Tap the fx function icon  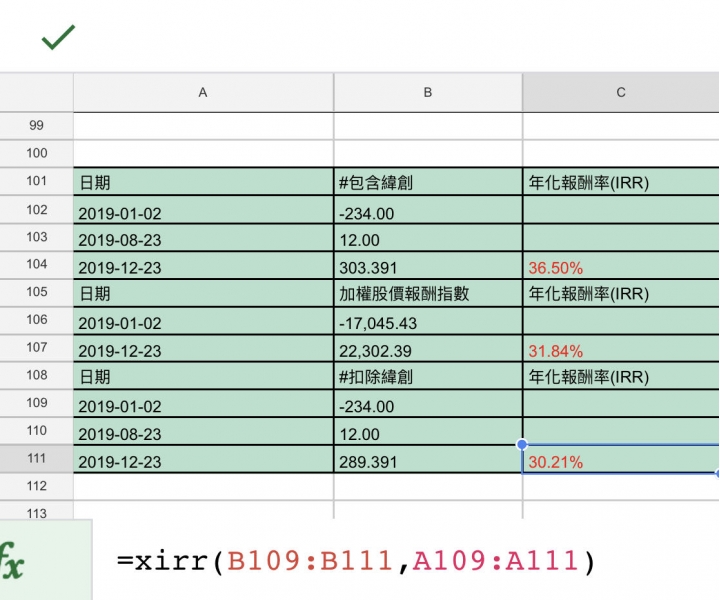(x=12, y=560)
